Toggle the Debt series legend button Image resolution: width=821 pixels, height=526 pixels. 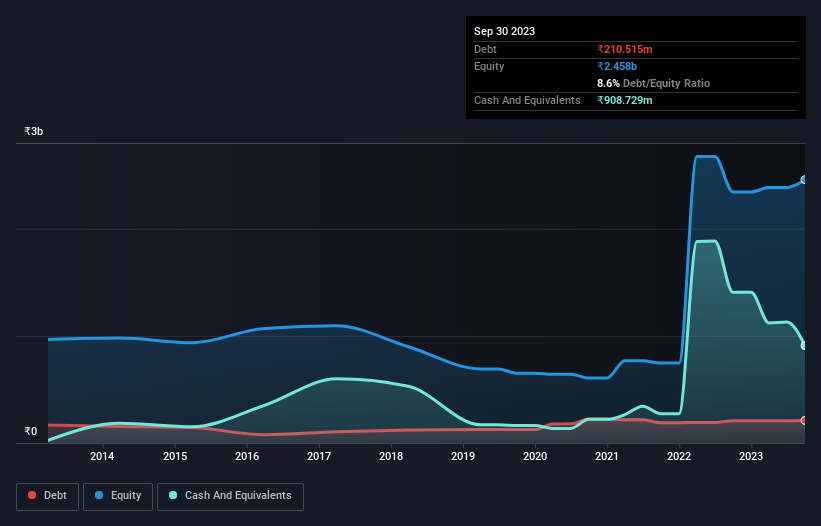pos(48,496)
